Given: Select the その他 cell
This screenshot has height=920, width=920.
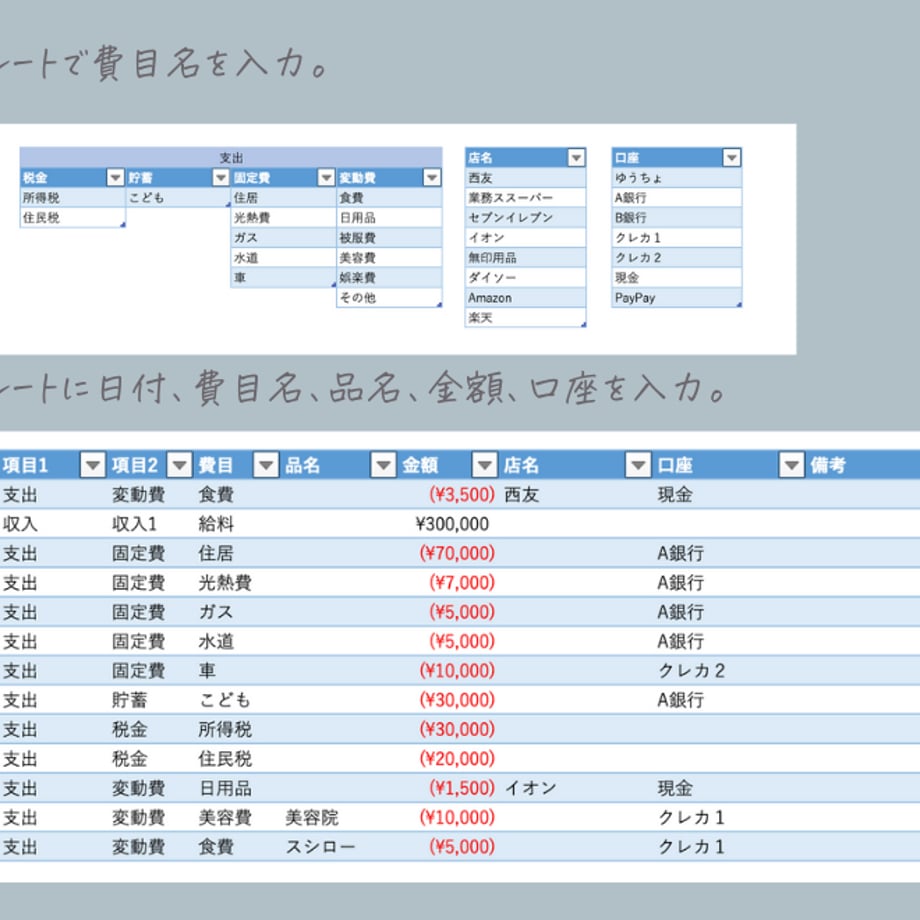Looking at the screenshot, I should pos(389,297).
